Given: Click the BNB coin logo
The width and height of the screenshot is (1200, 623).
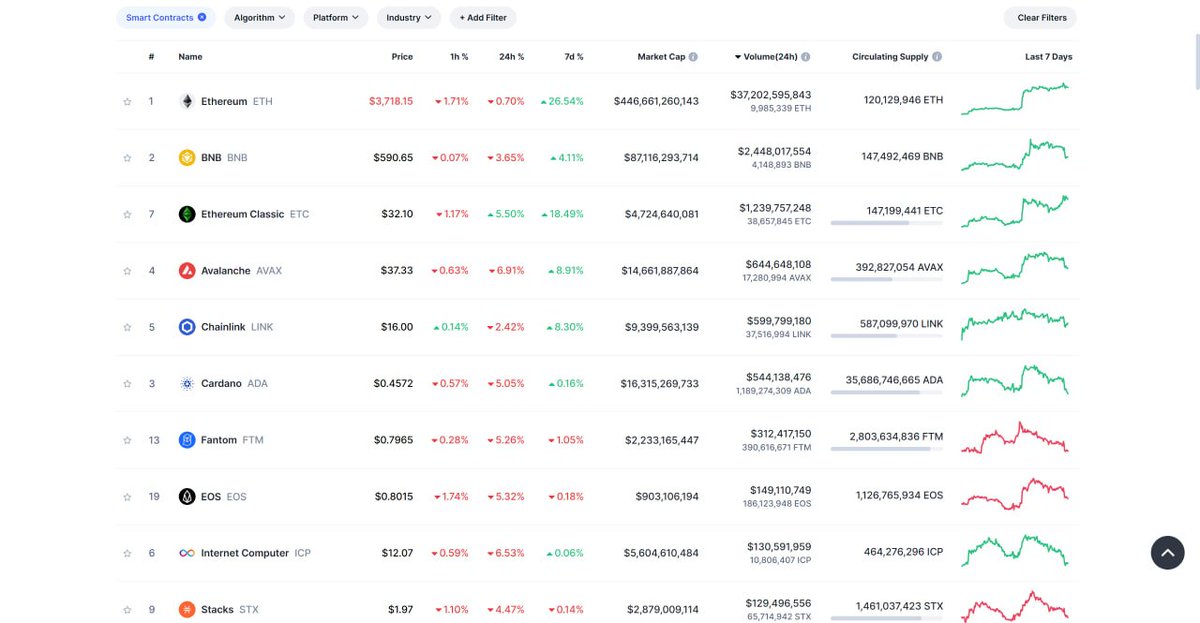Looking at the screenshot, I should (x=187, y=158).
